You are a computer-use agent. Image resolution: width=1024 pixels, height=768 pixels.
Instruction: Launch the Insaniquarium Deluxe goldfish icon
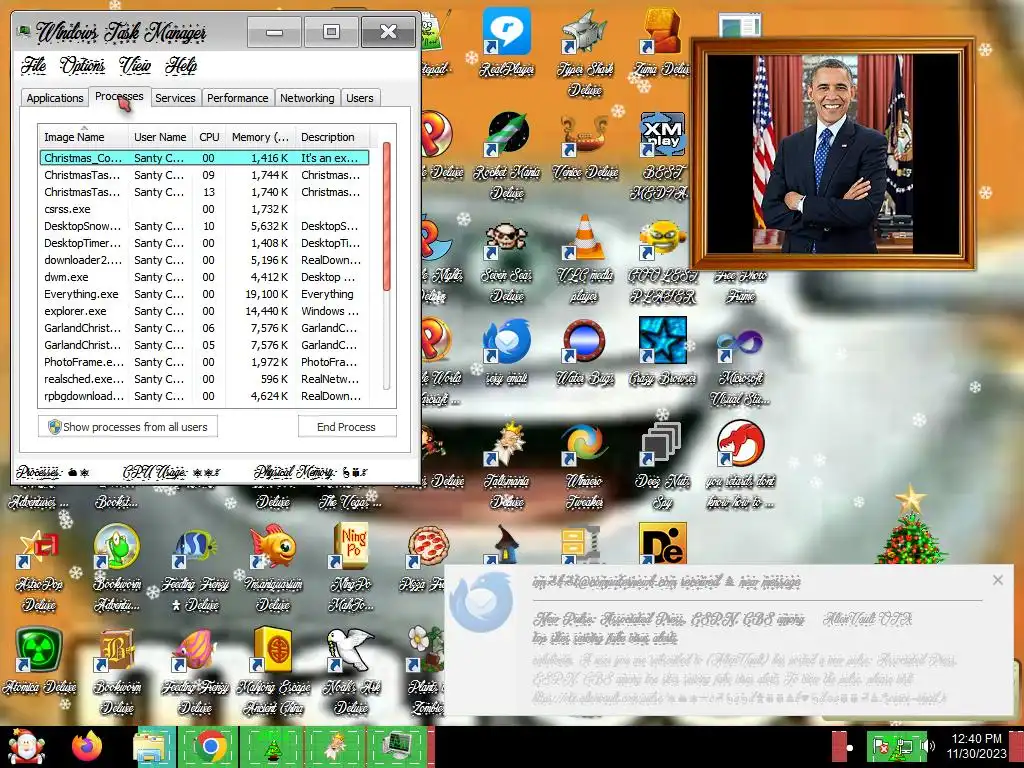point(273,568)
